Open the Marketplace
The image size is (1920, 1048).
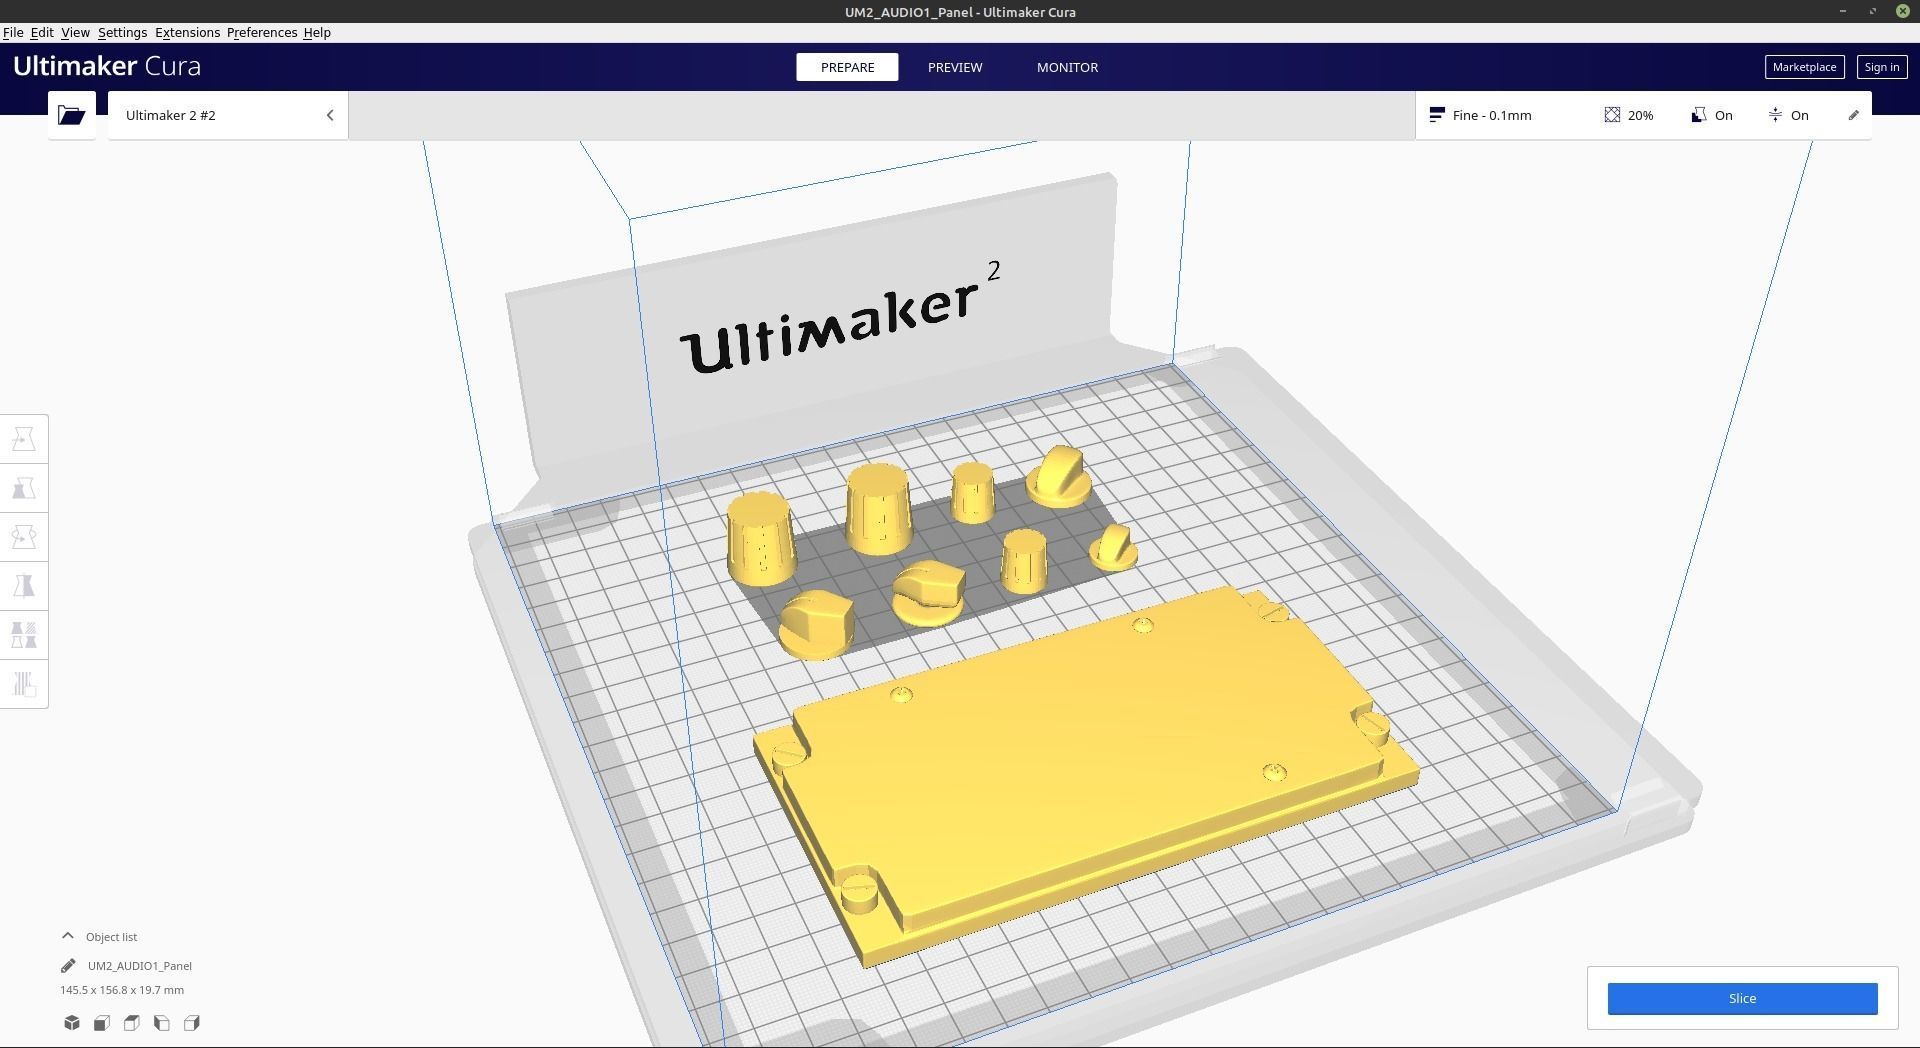[1804, 67]
